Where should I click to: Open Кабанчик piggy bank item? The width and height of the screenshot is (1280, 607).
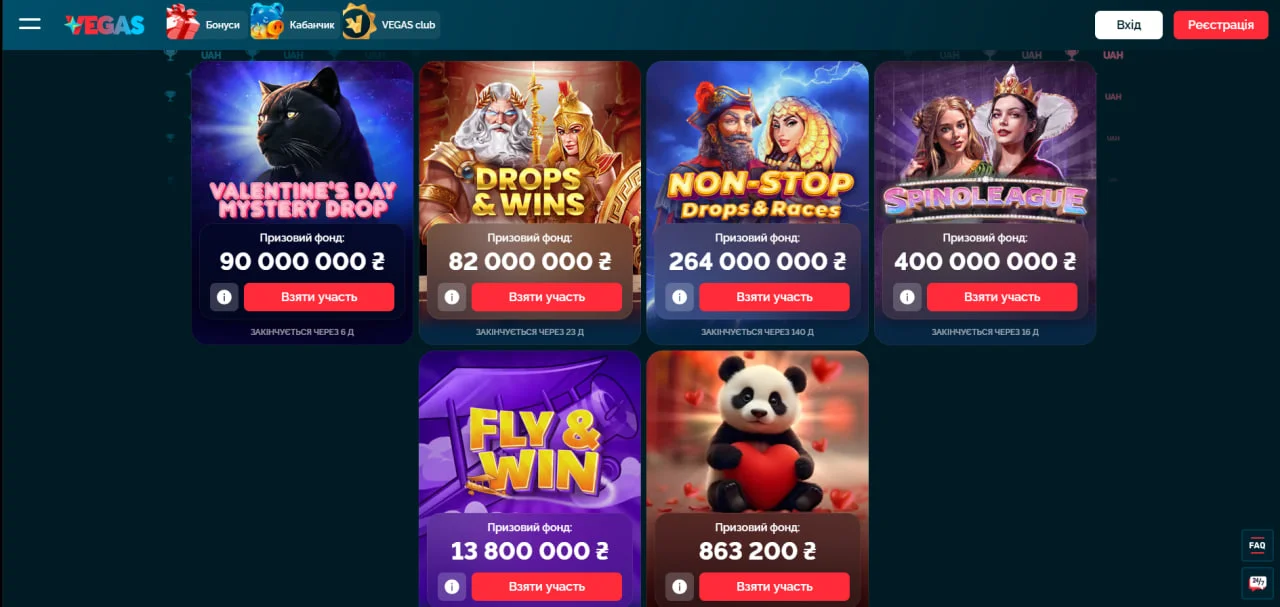pyautogui.click(x=293, y=24)
